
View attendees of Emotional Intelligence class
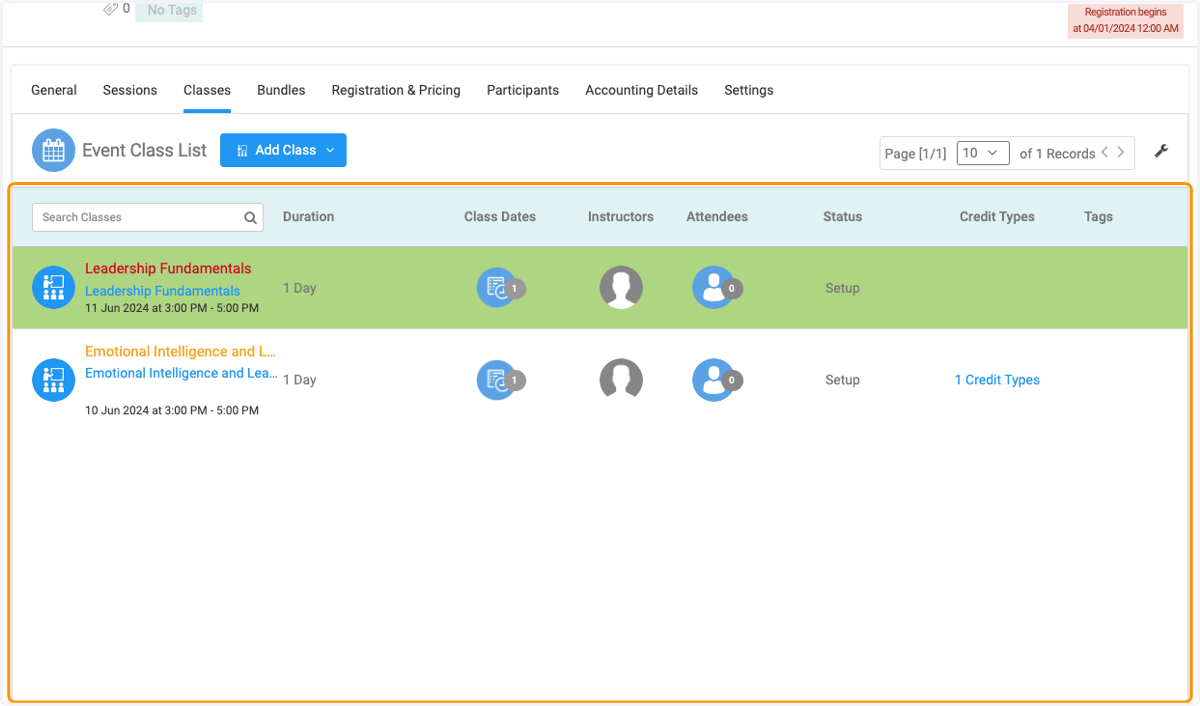click(x=716, y=380)
